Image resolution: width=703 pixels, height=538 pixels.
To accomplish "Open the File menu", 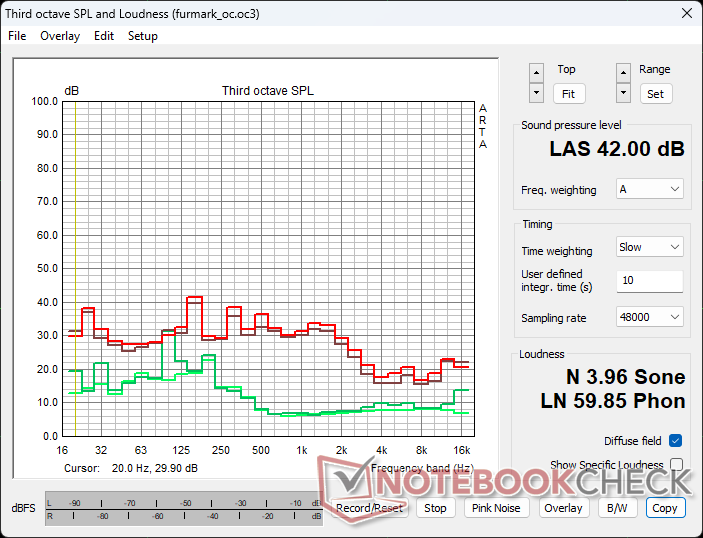I will pyautogui.click(x=17, y=36).
